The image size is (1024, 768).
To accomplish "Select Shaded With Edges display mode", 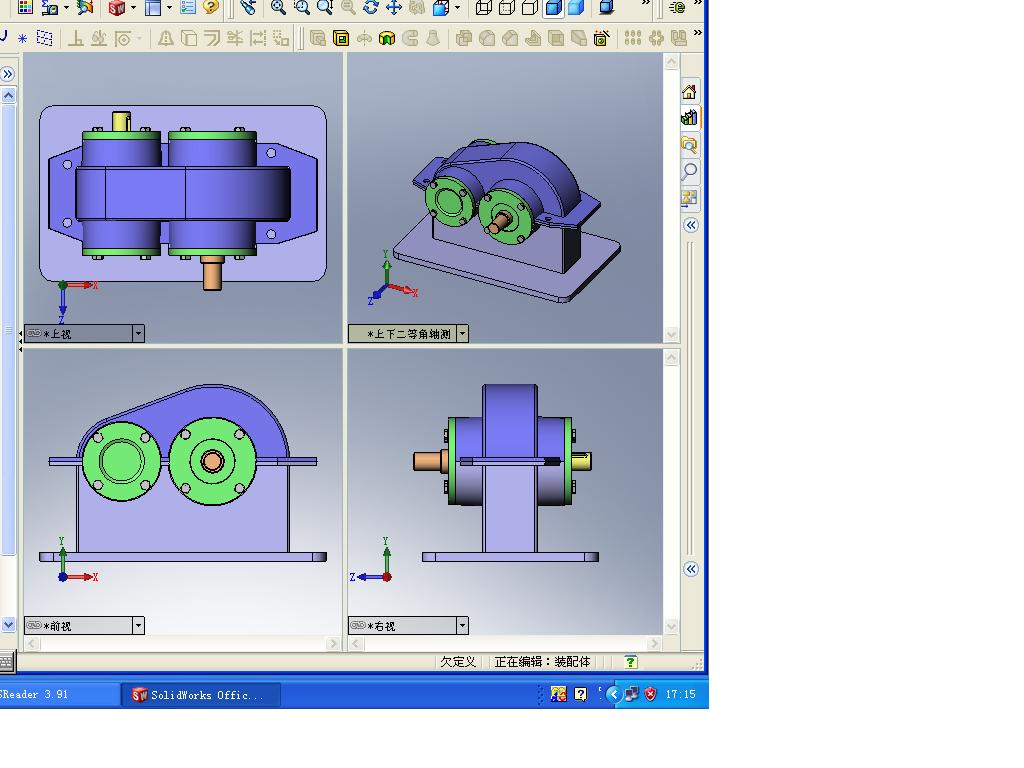I will point(553,8).
